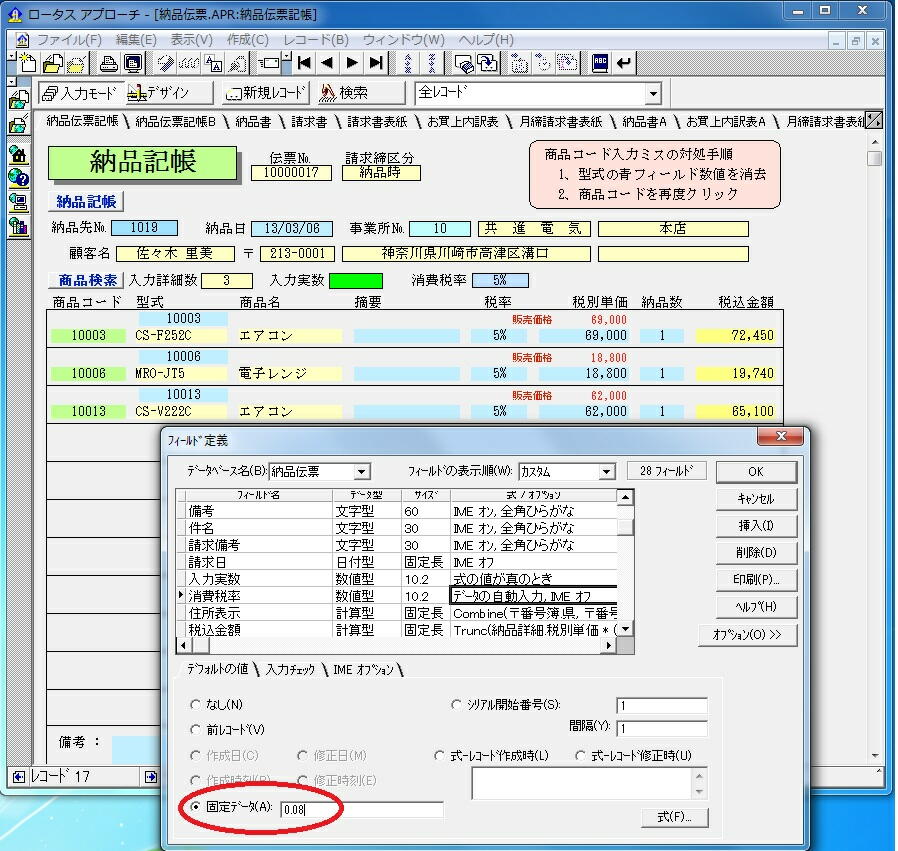
Task: Click OK in field definition dialog
Action: [756, 472]
